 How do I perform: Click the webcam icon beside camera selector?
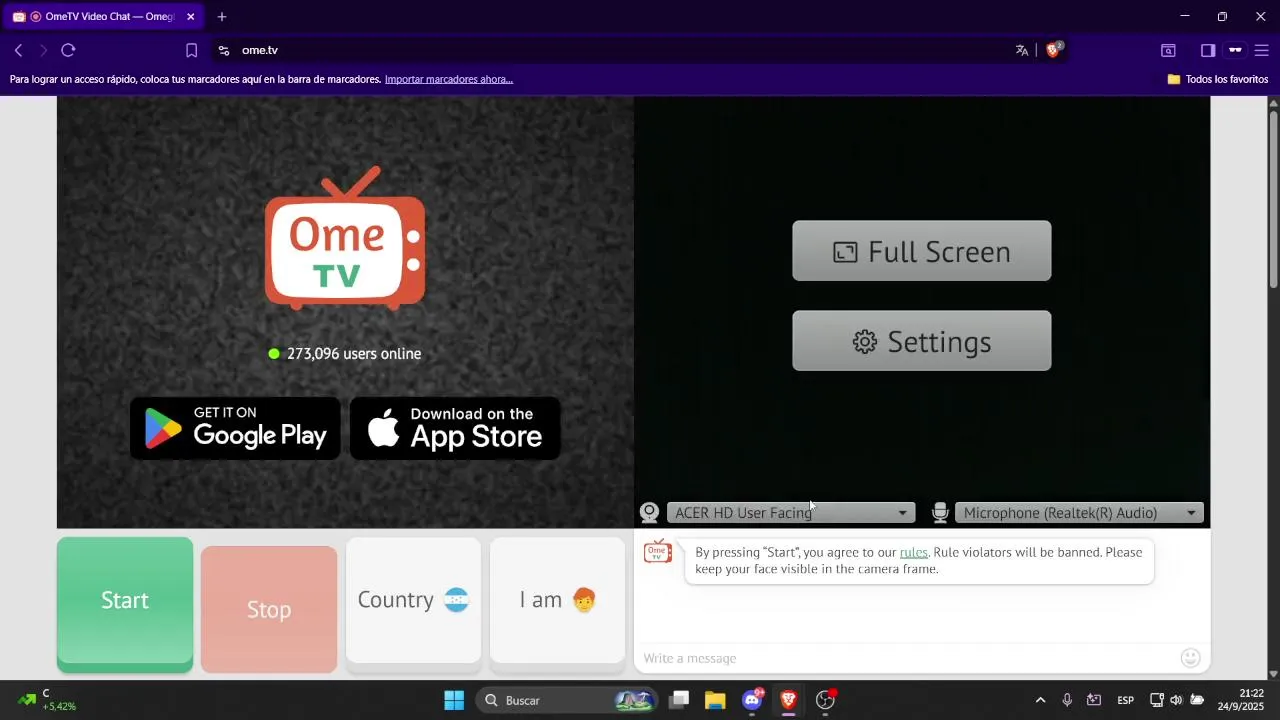(649, 513)
